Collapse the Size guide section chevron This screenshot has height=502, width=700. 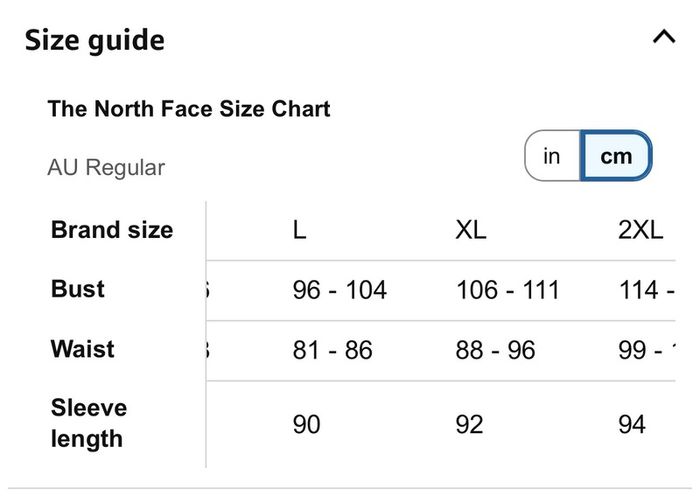664,37
